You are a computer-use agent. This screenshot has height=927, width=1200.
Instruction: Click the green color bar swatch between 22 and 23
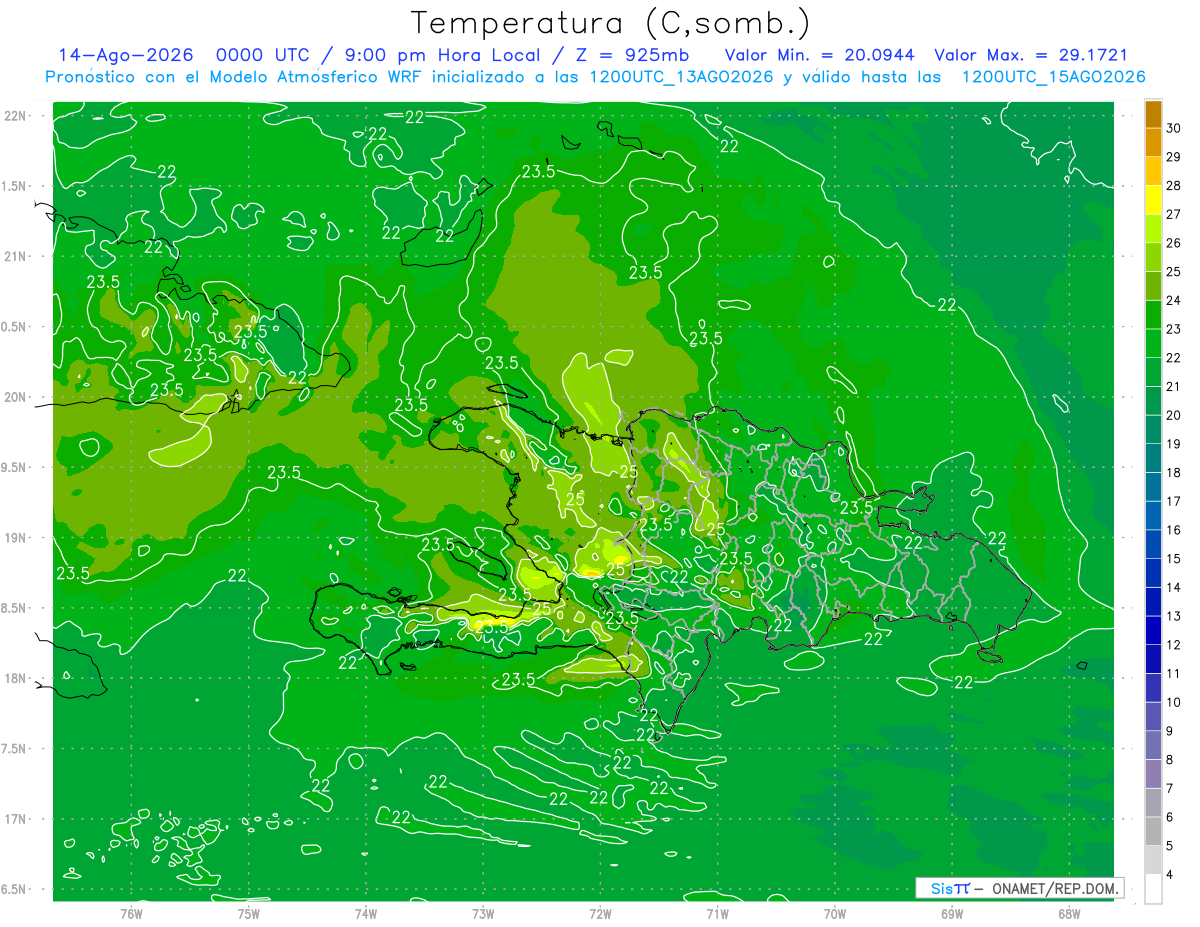(1153, 343)
